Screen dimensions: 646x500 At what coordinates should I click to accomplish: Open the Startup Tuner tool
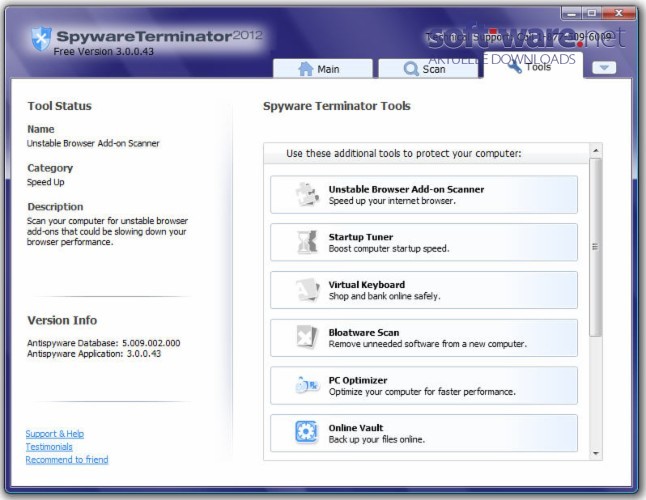click(424, 242)
